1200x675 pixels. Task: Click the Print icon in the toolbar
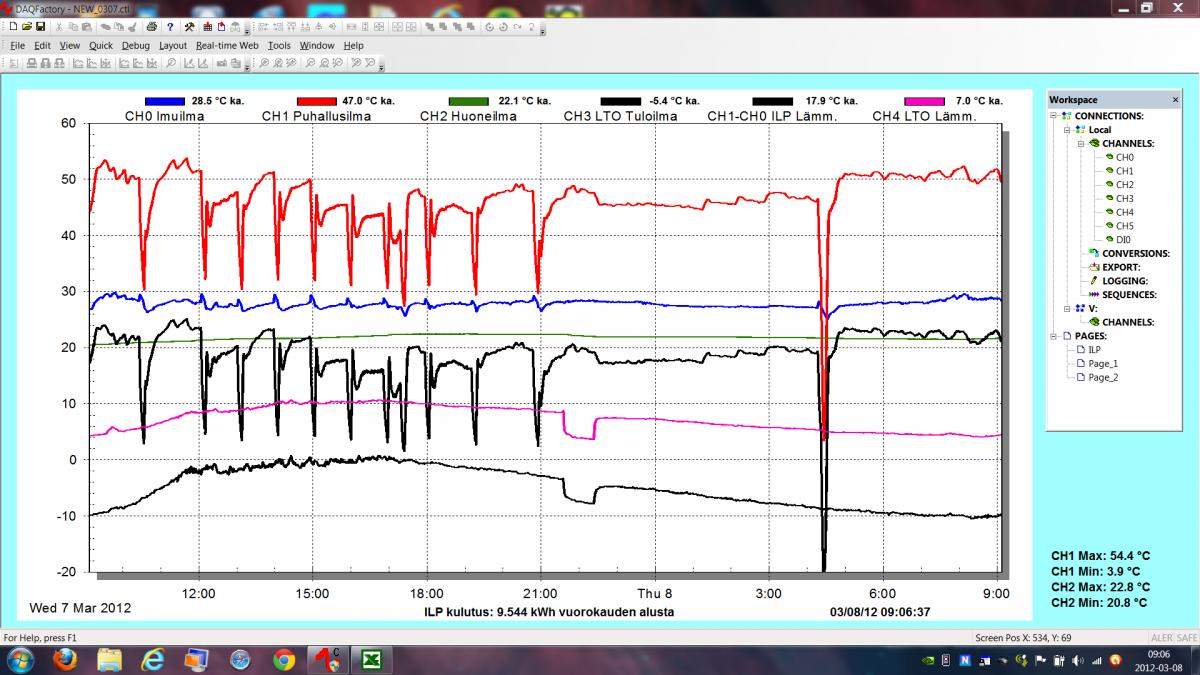pos(151,27)
